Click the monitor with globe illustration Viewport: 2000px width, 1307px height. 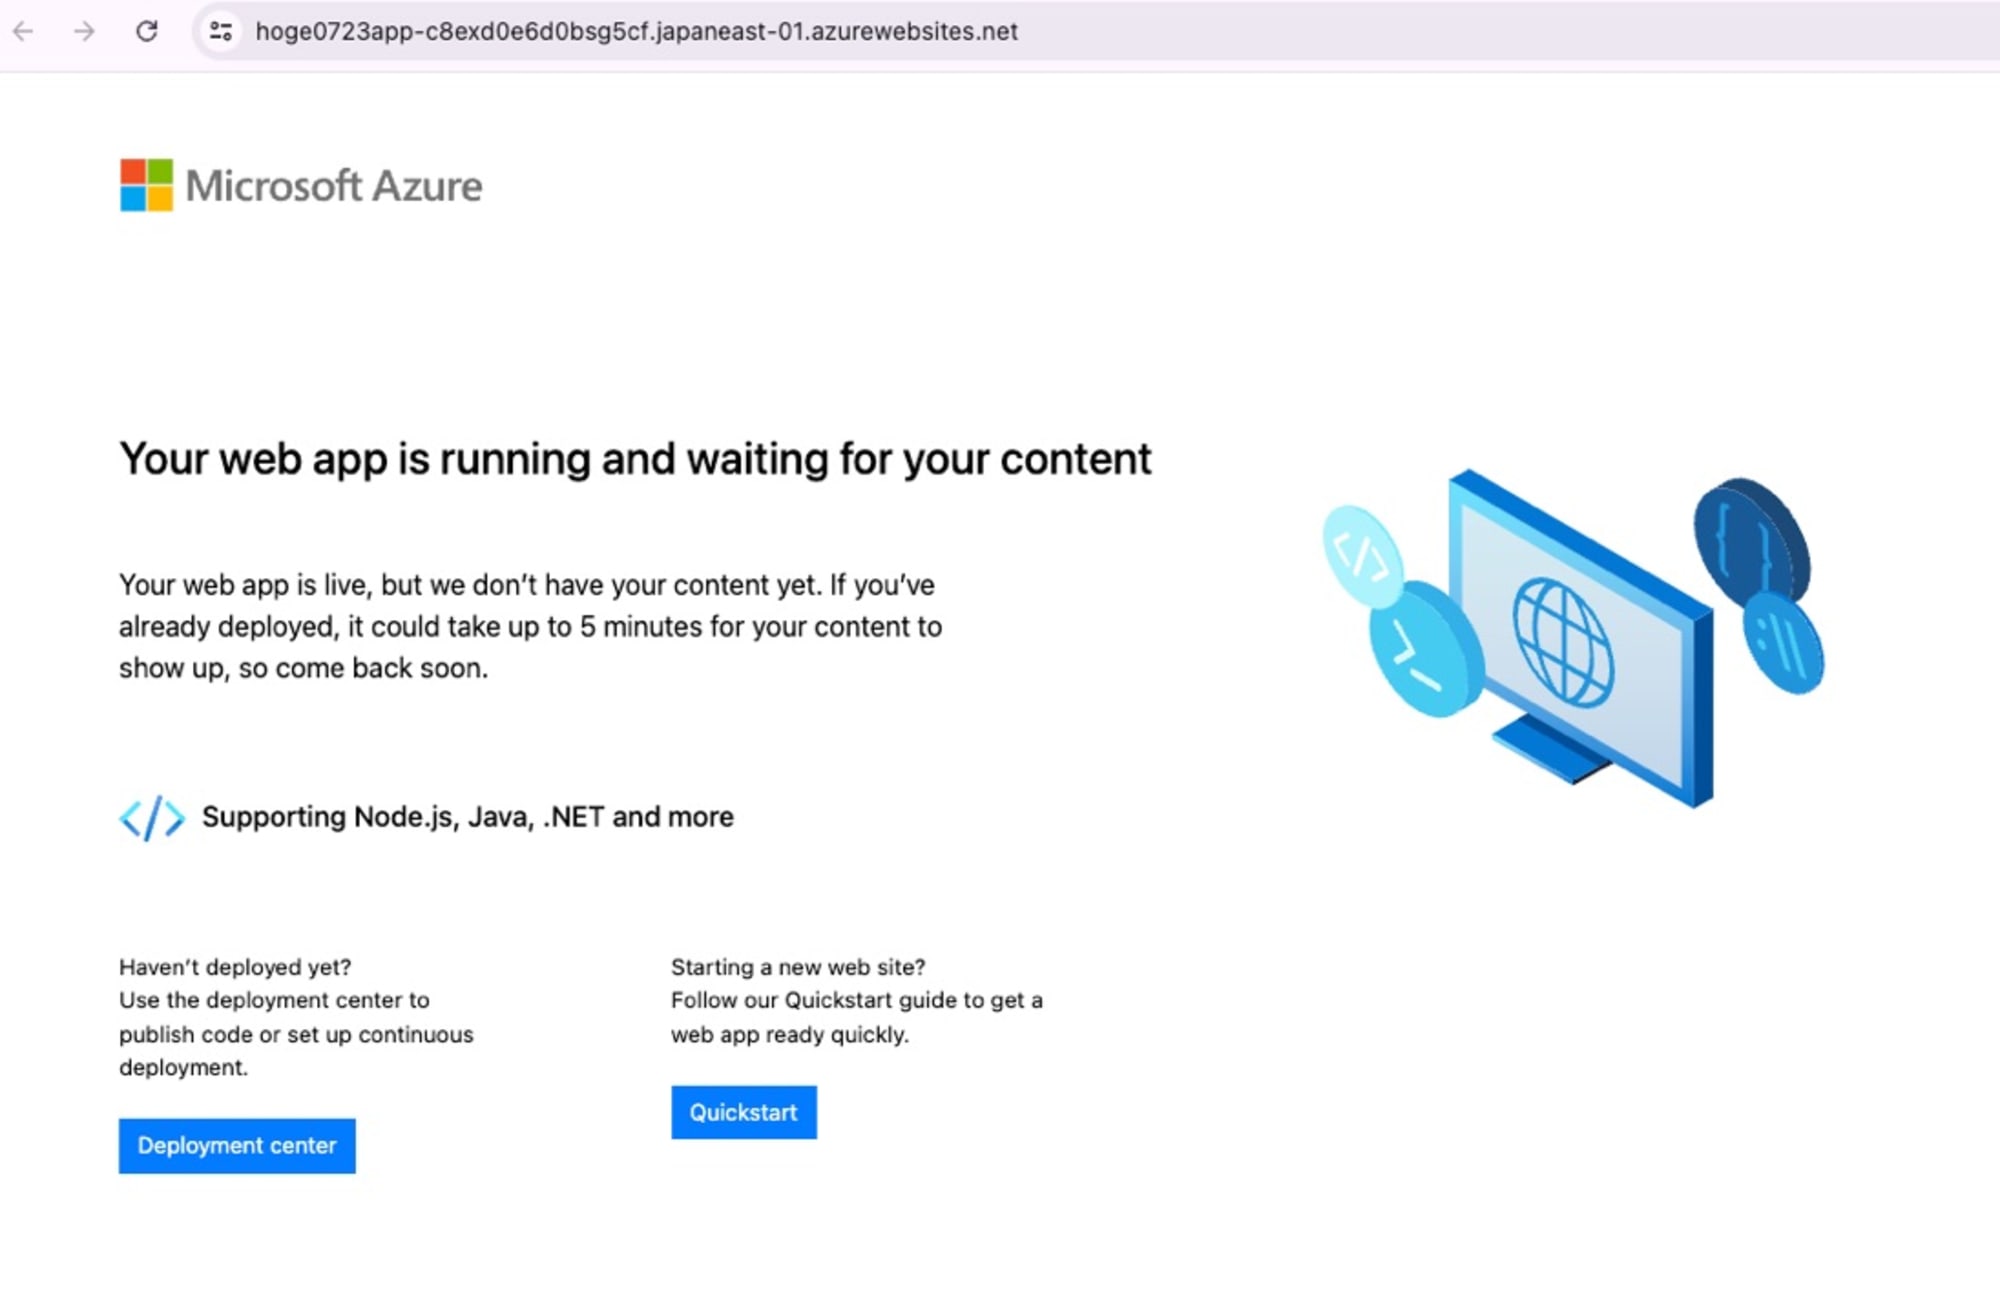[x=1580, y=640]
